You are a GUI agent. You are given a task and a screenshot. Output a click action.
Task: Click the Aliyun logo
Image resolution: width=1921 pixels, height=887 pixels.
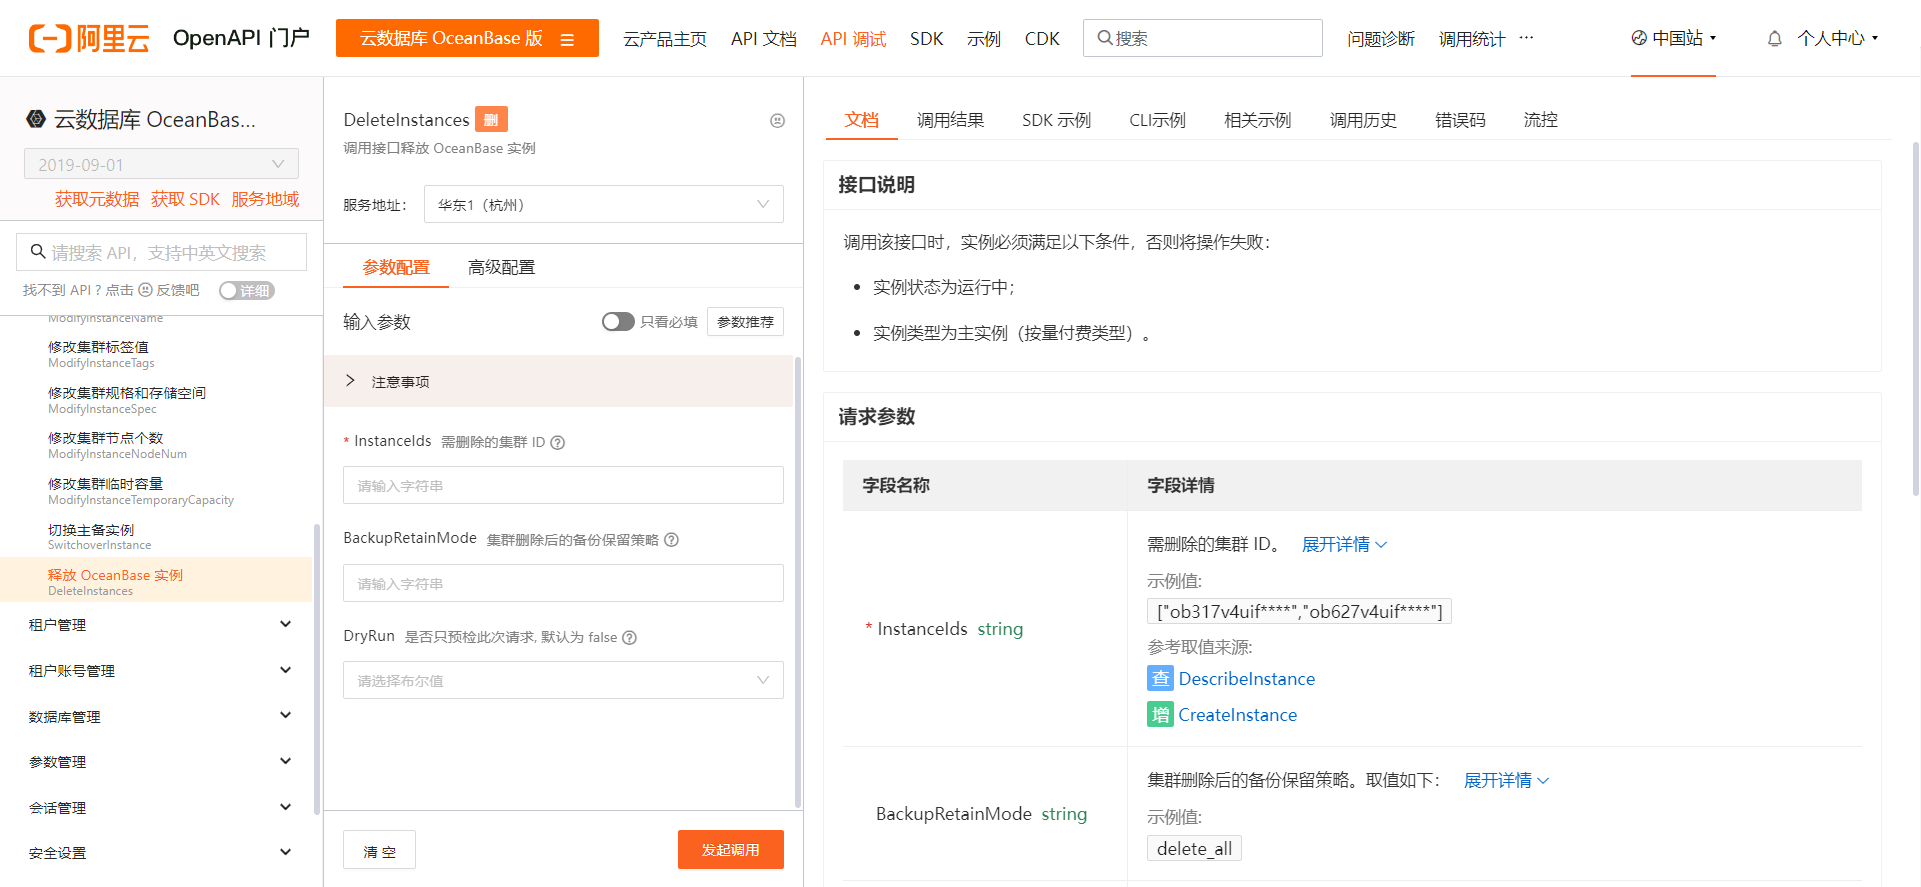click(x=89, y=39)
